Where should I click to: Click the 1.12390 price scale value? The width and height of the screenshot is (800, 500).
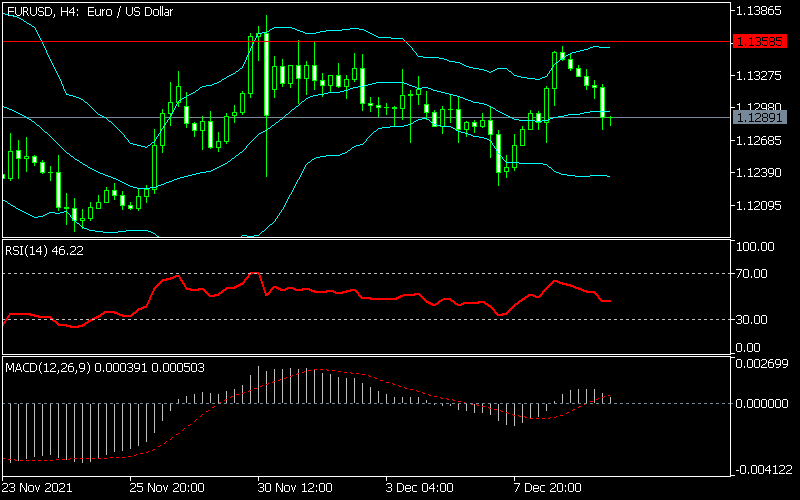click(x=760, y=173)
